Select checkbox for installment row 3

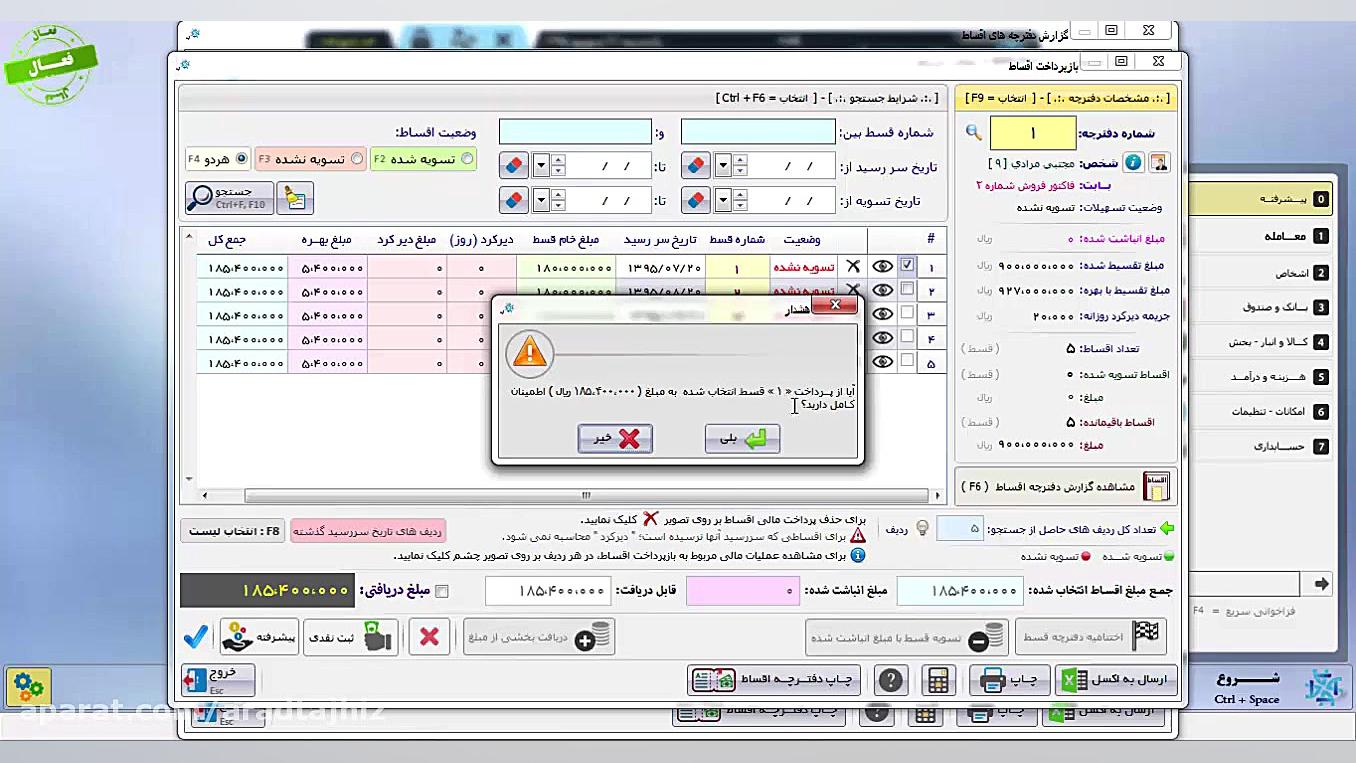(907, 314)
